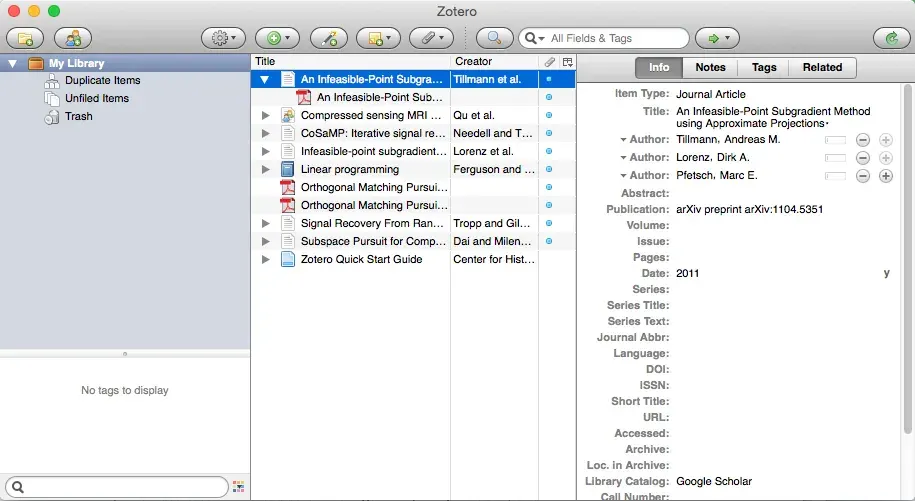Viewport: 915px width, 501px height.
Task: Click Add Item by Identifier wand
Action: 328,38
